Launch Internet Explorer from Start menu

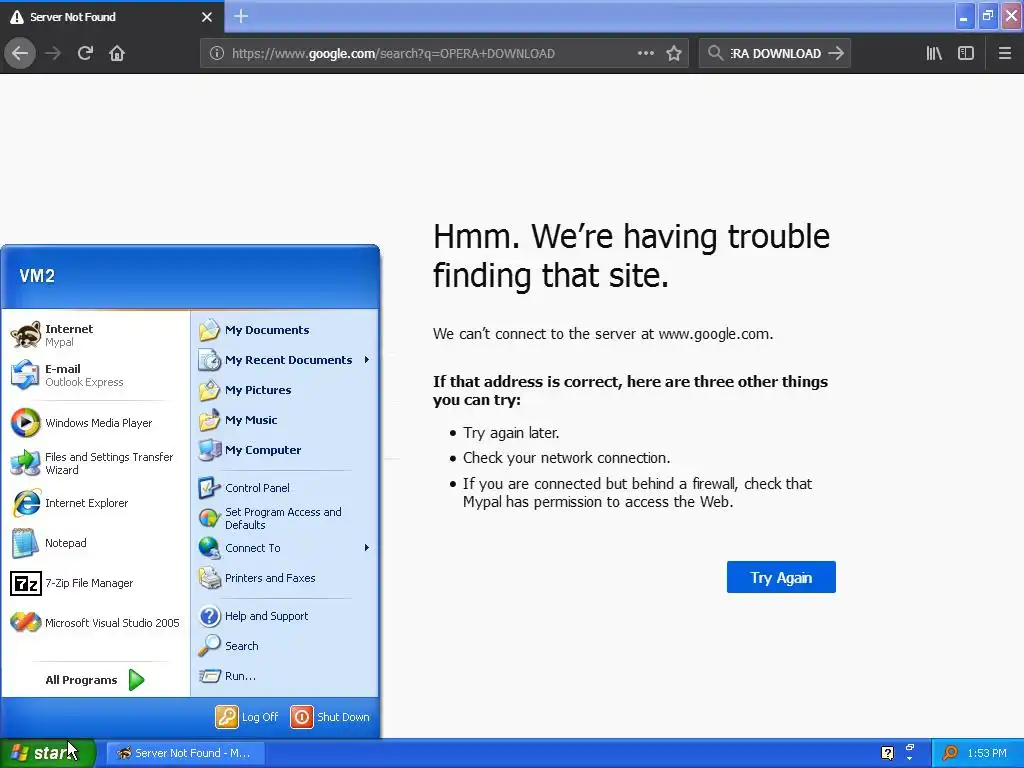click(95, 504)
